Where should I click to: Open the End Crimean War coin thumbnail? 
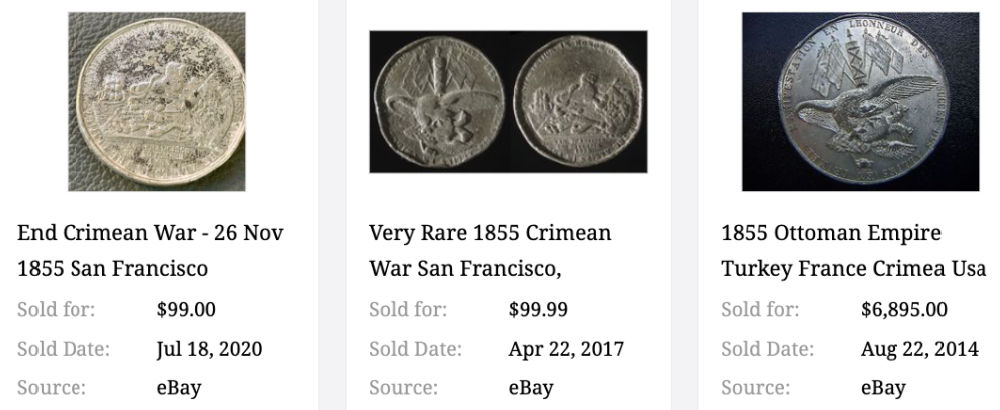[156, 101]
